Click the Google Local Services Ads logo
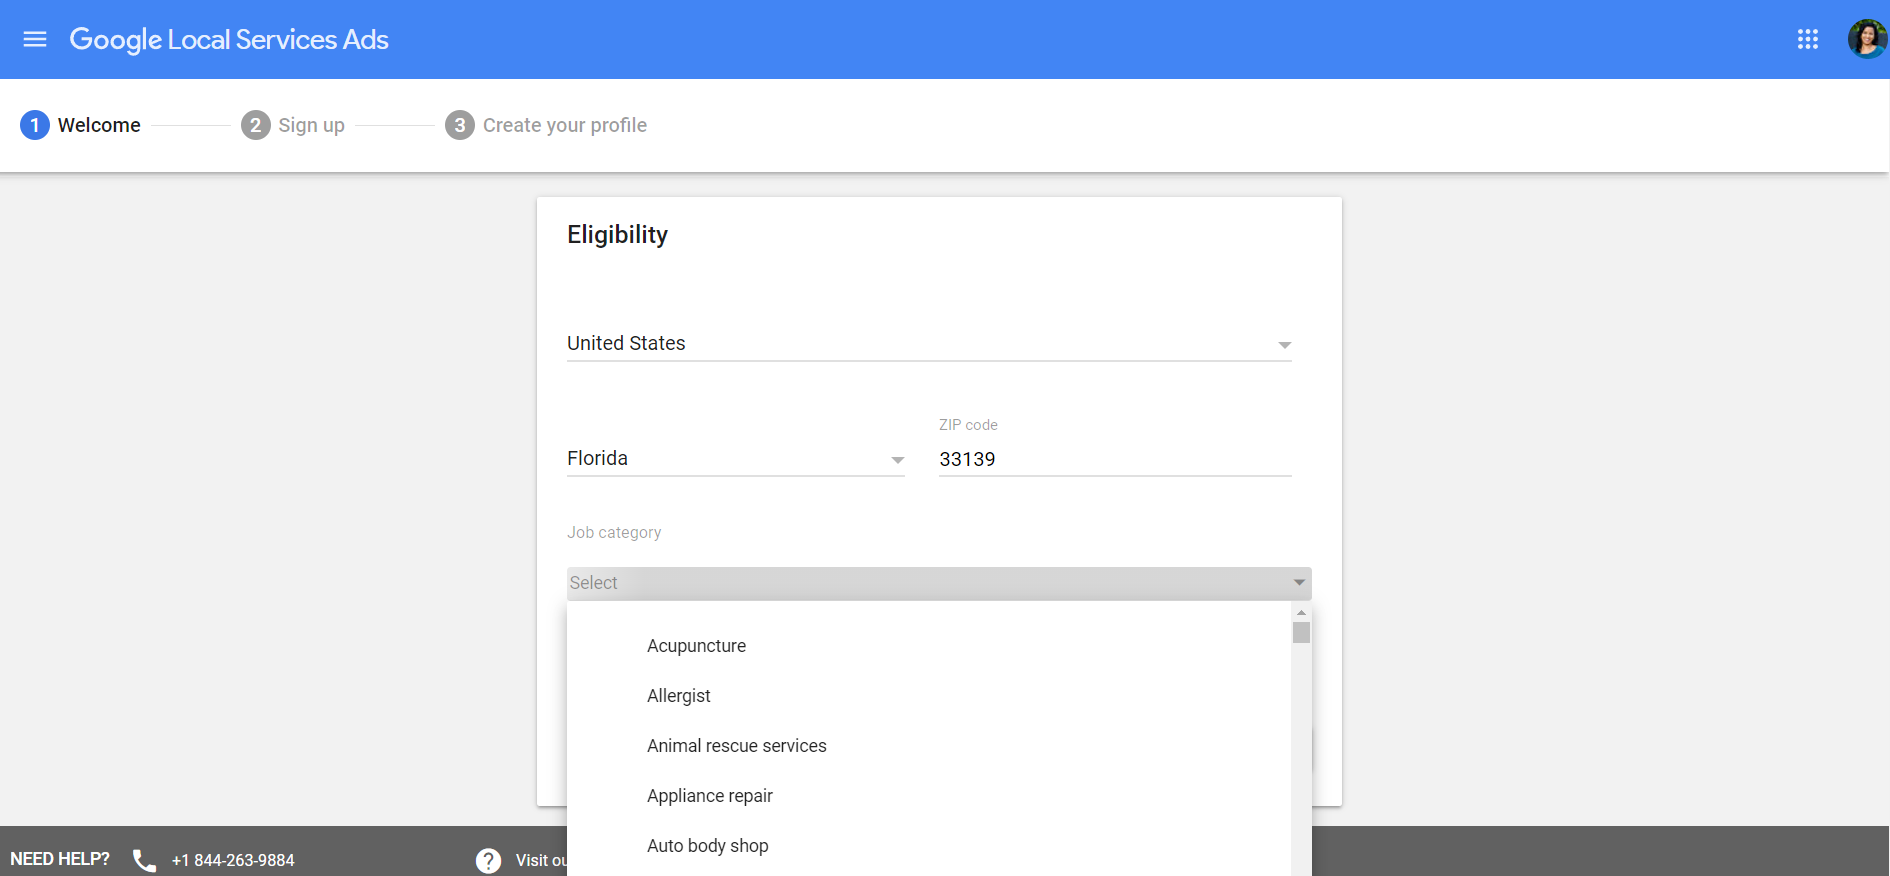 pyautogui.click(x=229, y=39)
